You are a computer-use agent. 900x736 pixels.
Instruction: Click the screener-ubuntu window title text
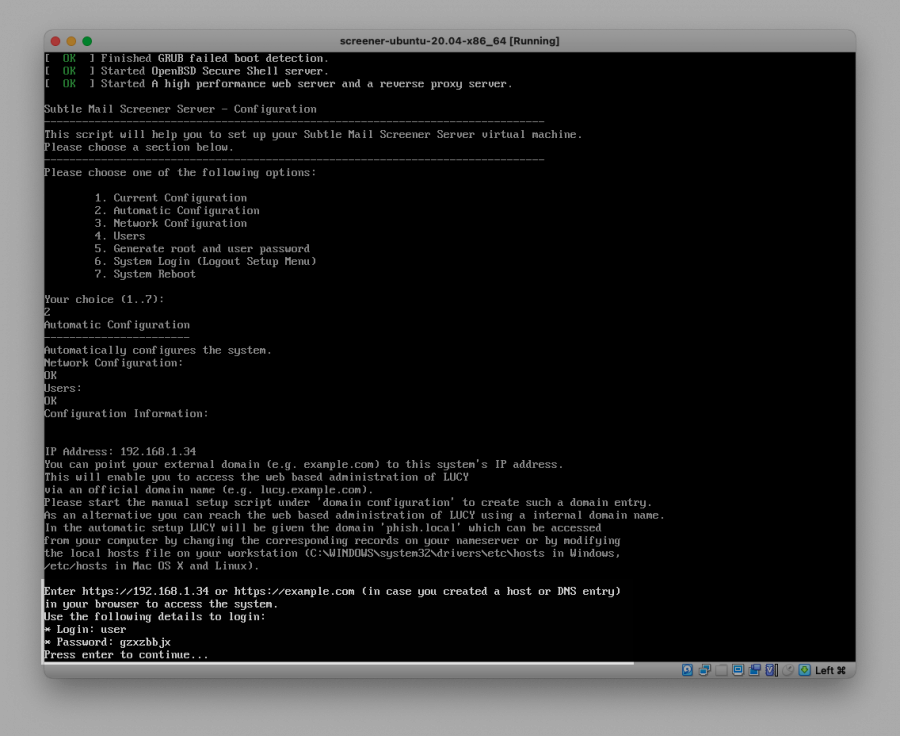[449, 41]
